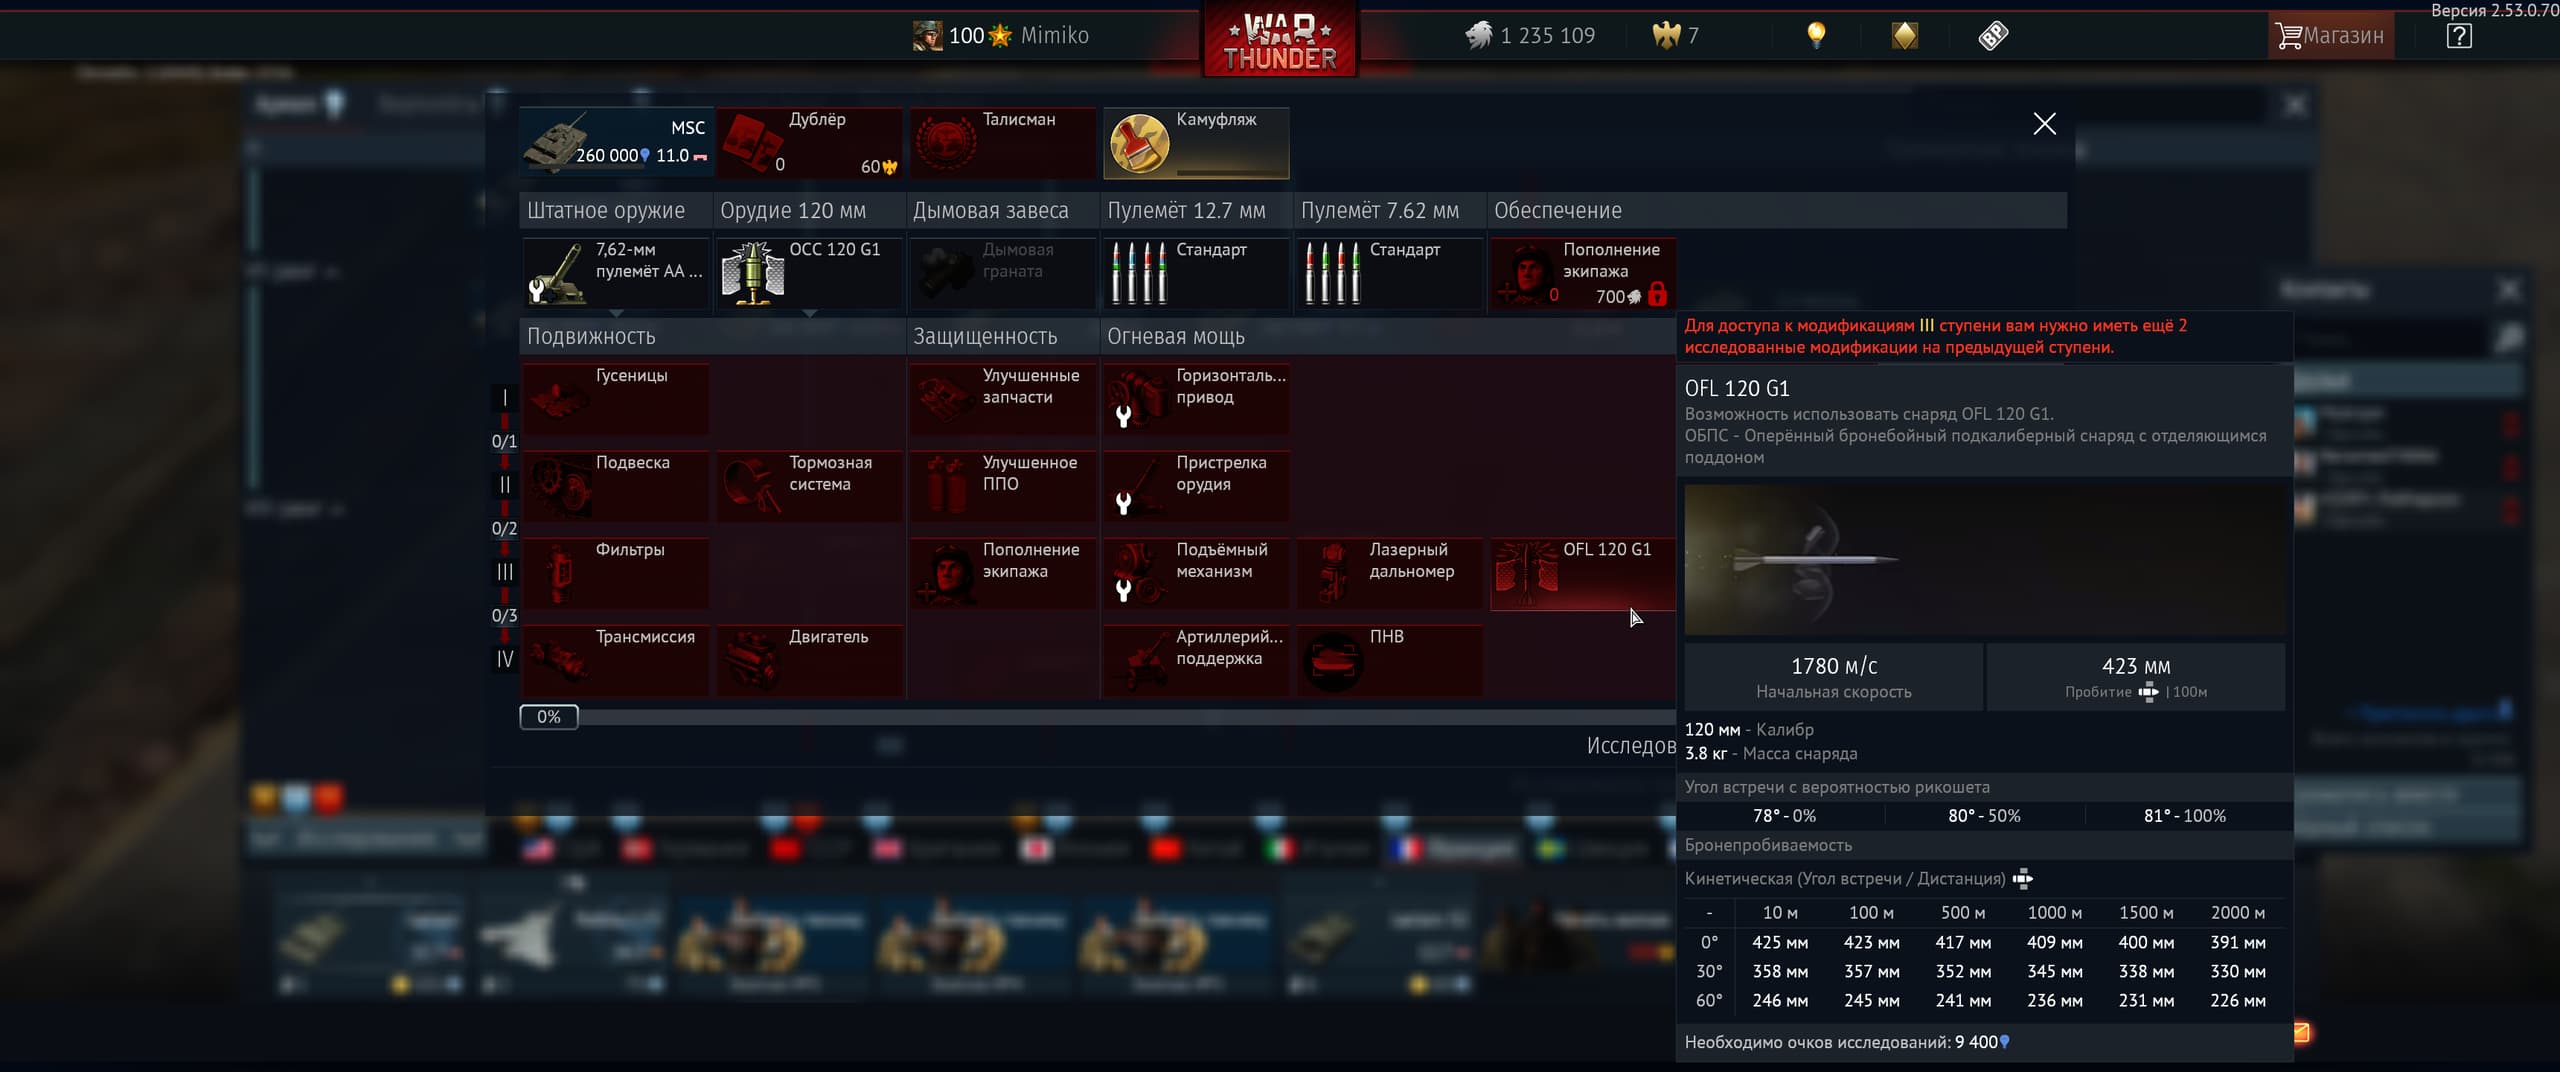This screenshot has width=2560, height=1072.
Task: Select the Лазерный дальномер modification
Action: pyautogui.click(x=1389, y=572)
